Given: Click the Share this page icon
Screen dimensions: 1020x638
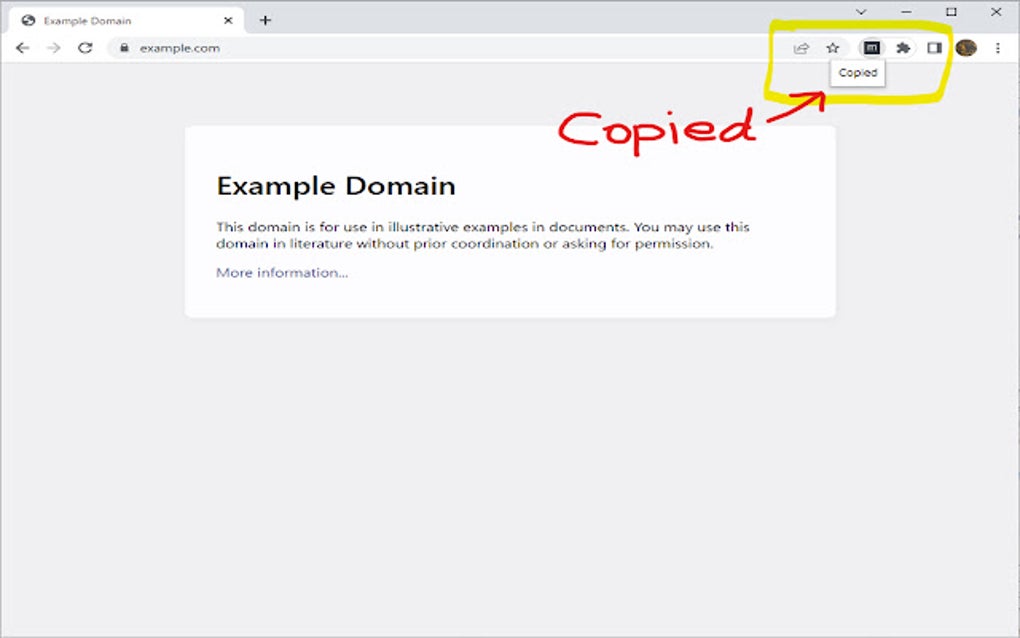Looking at the screenshot, I should point(800,47).
